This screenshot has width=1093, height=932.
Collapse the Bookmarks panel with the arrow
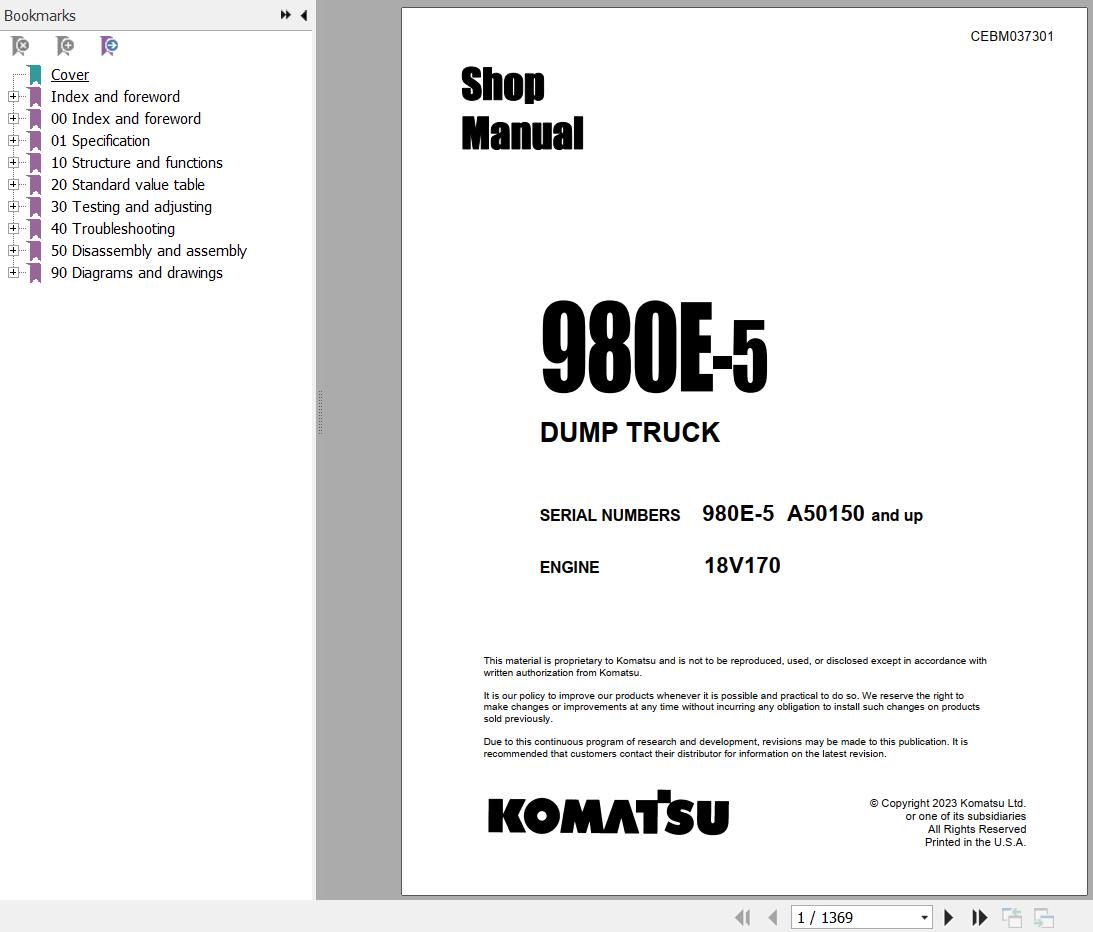point(304,15)
